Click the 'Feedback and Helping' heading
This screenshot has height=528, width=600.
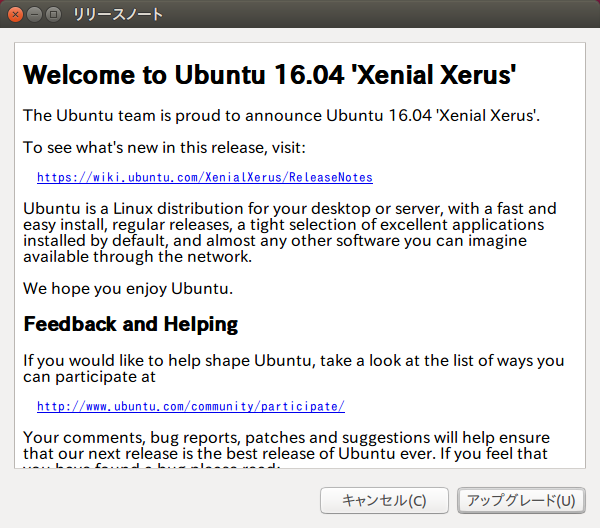(130, 325)
